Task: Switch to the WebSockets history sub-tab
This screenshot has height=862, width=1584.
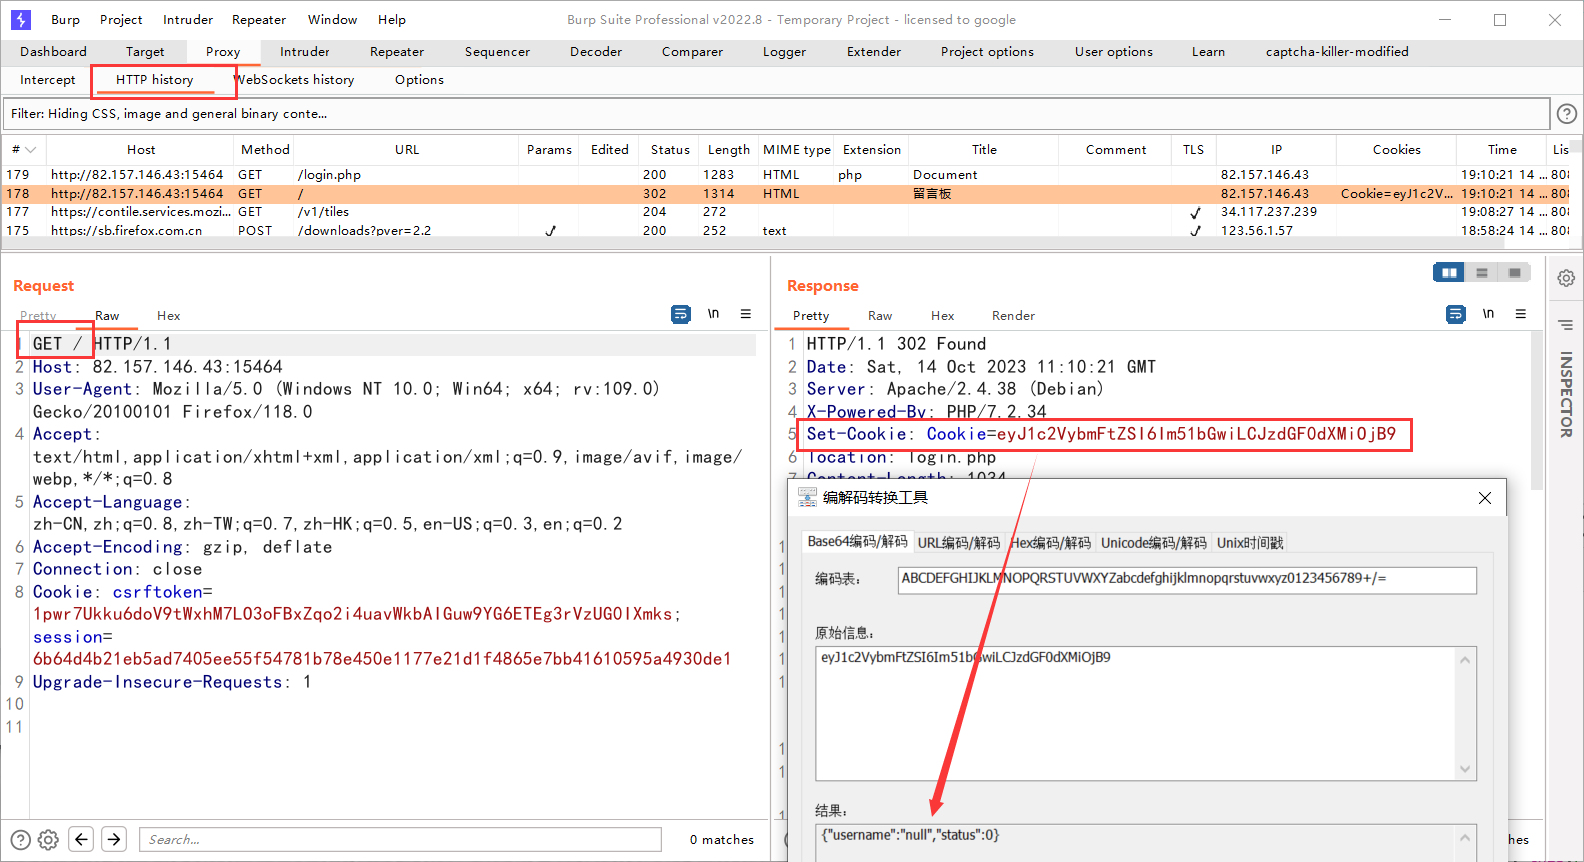Action: click(x=294, y=79)
